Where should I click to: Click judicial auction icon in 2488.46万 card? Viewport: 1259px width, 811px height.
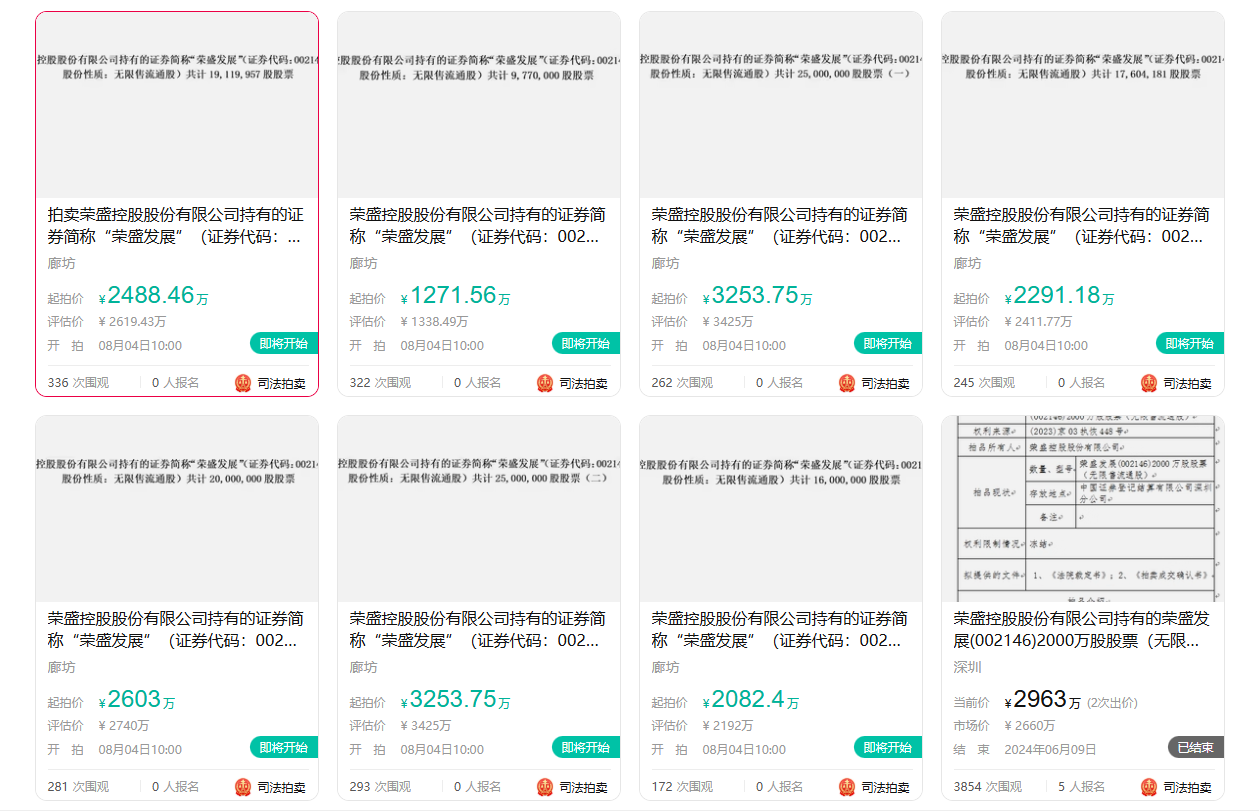tap(243, 383)
